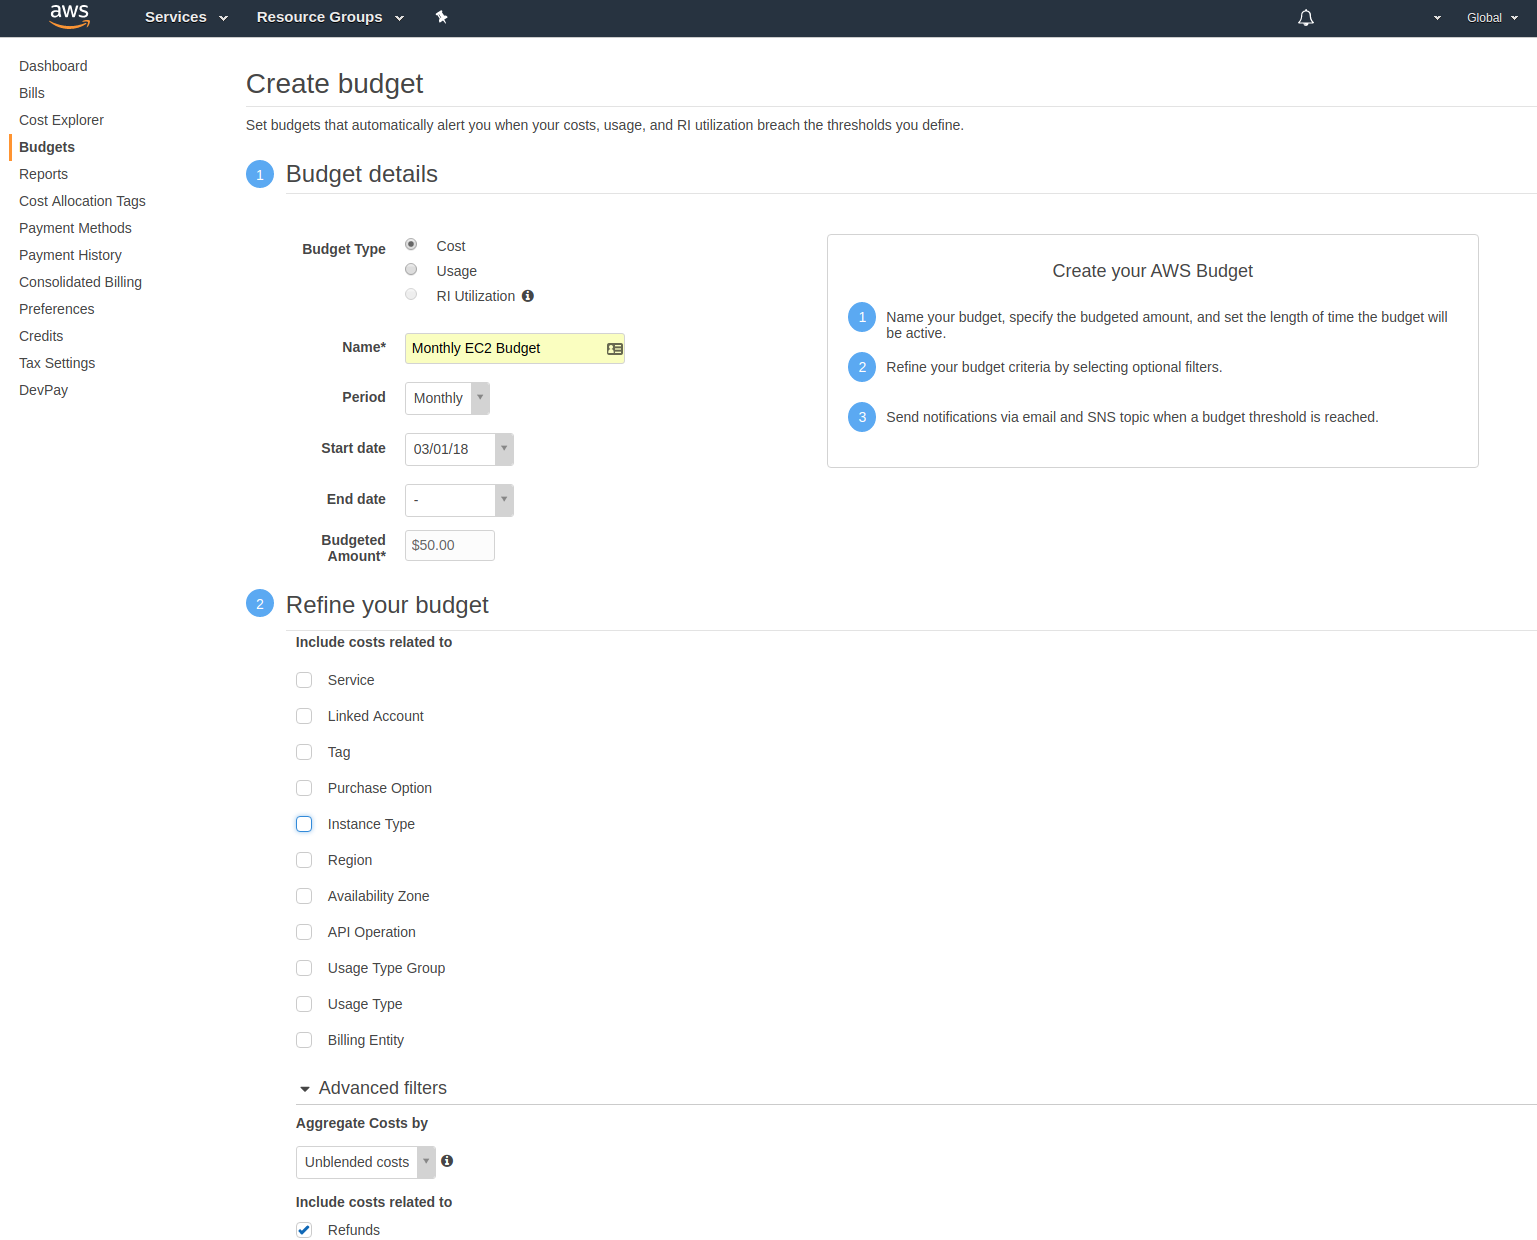This screenshot has width=1537, height=1240.
Task: Collapse the Advanced filters section
Action: [305, 1088]
